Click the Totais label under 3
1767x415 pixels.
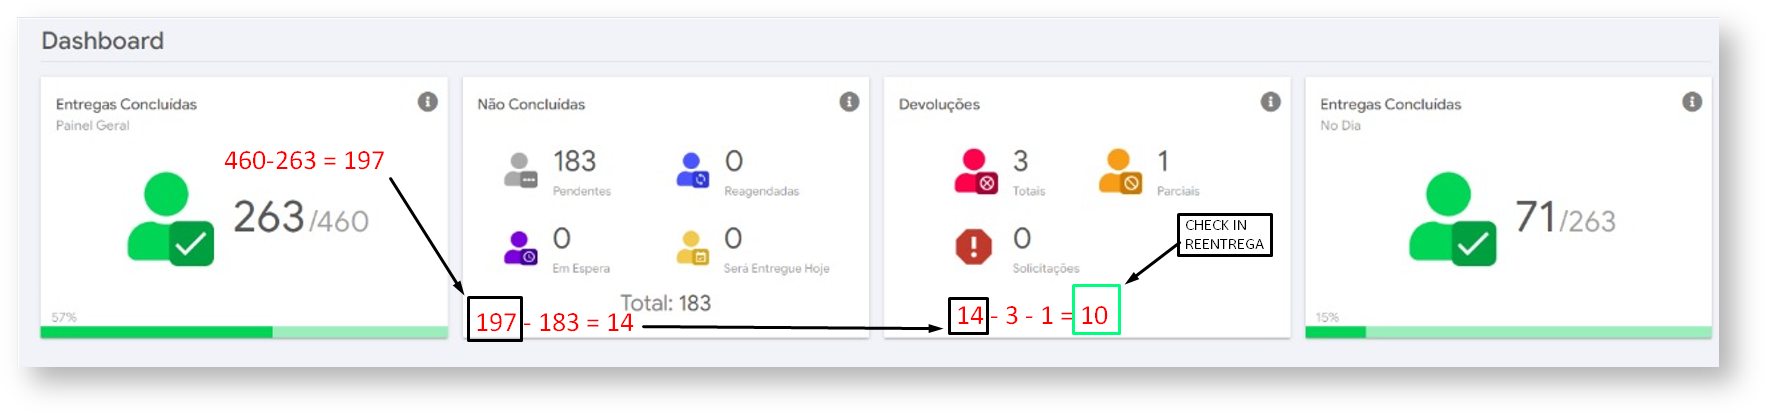tap(1028, 191)
